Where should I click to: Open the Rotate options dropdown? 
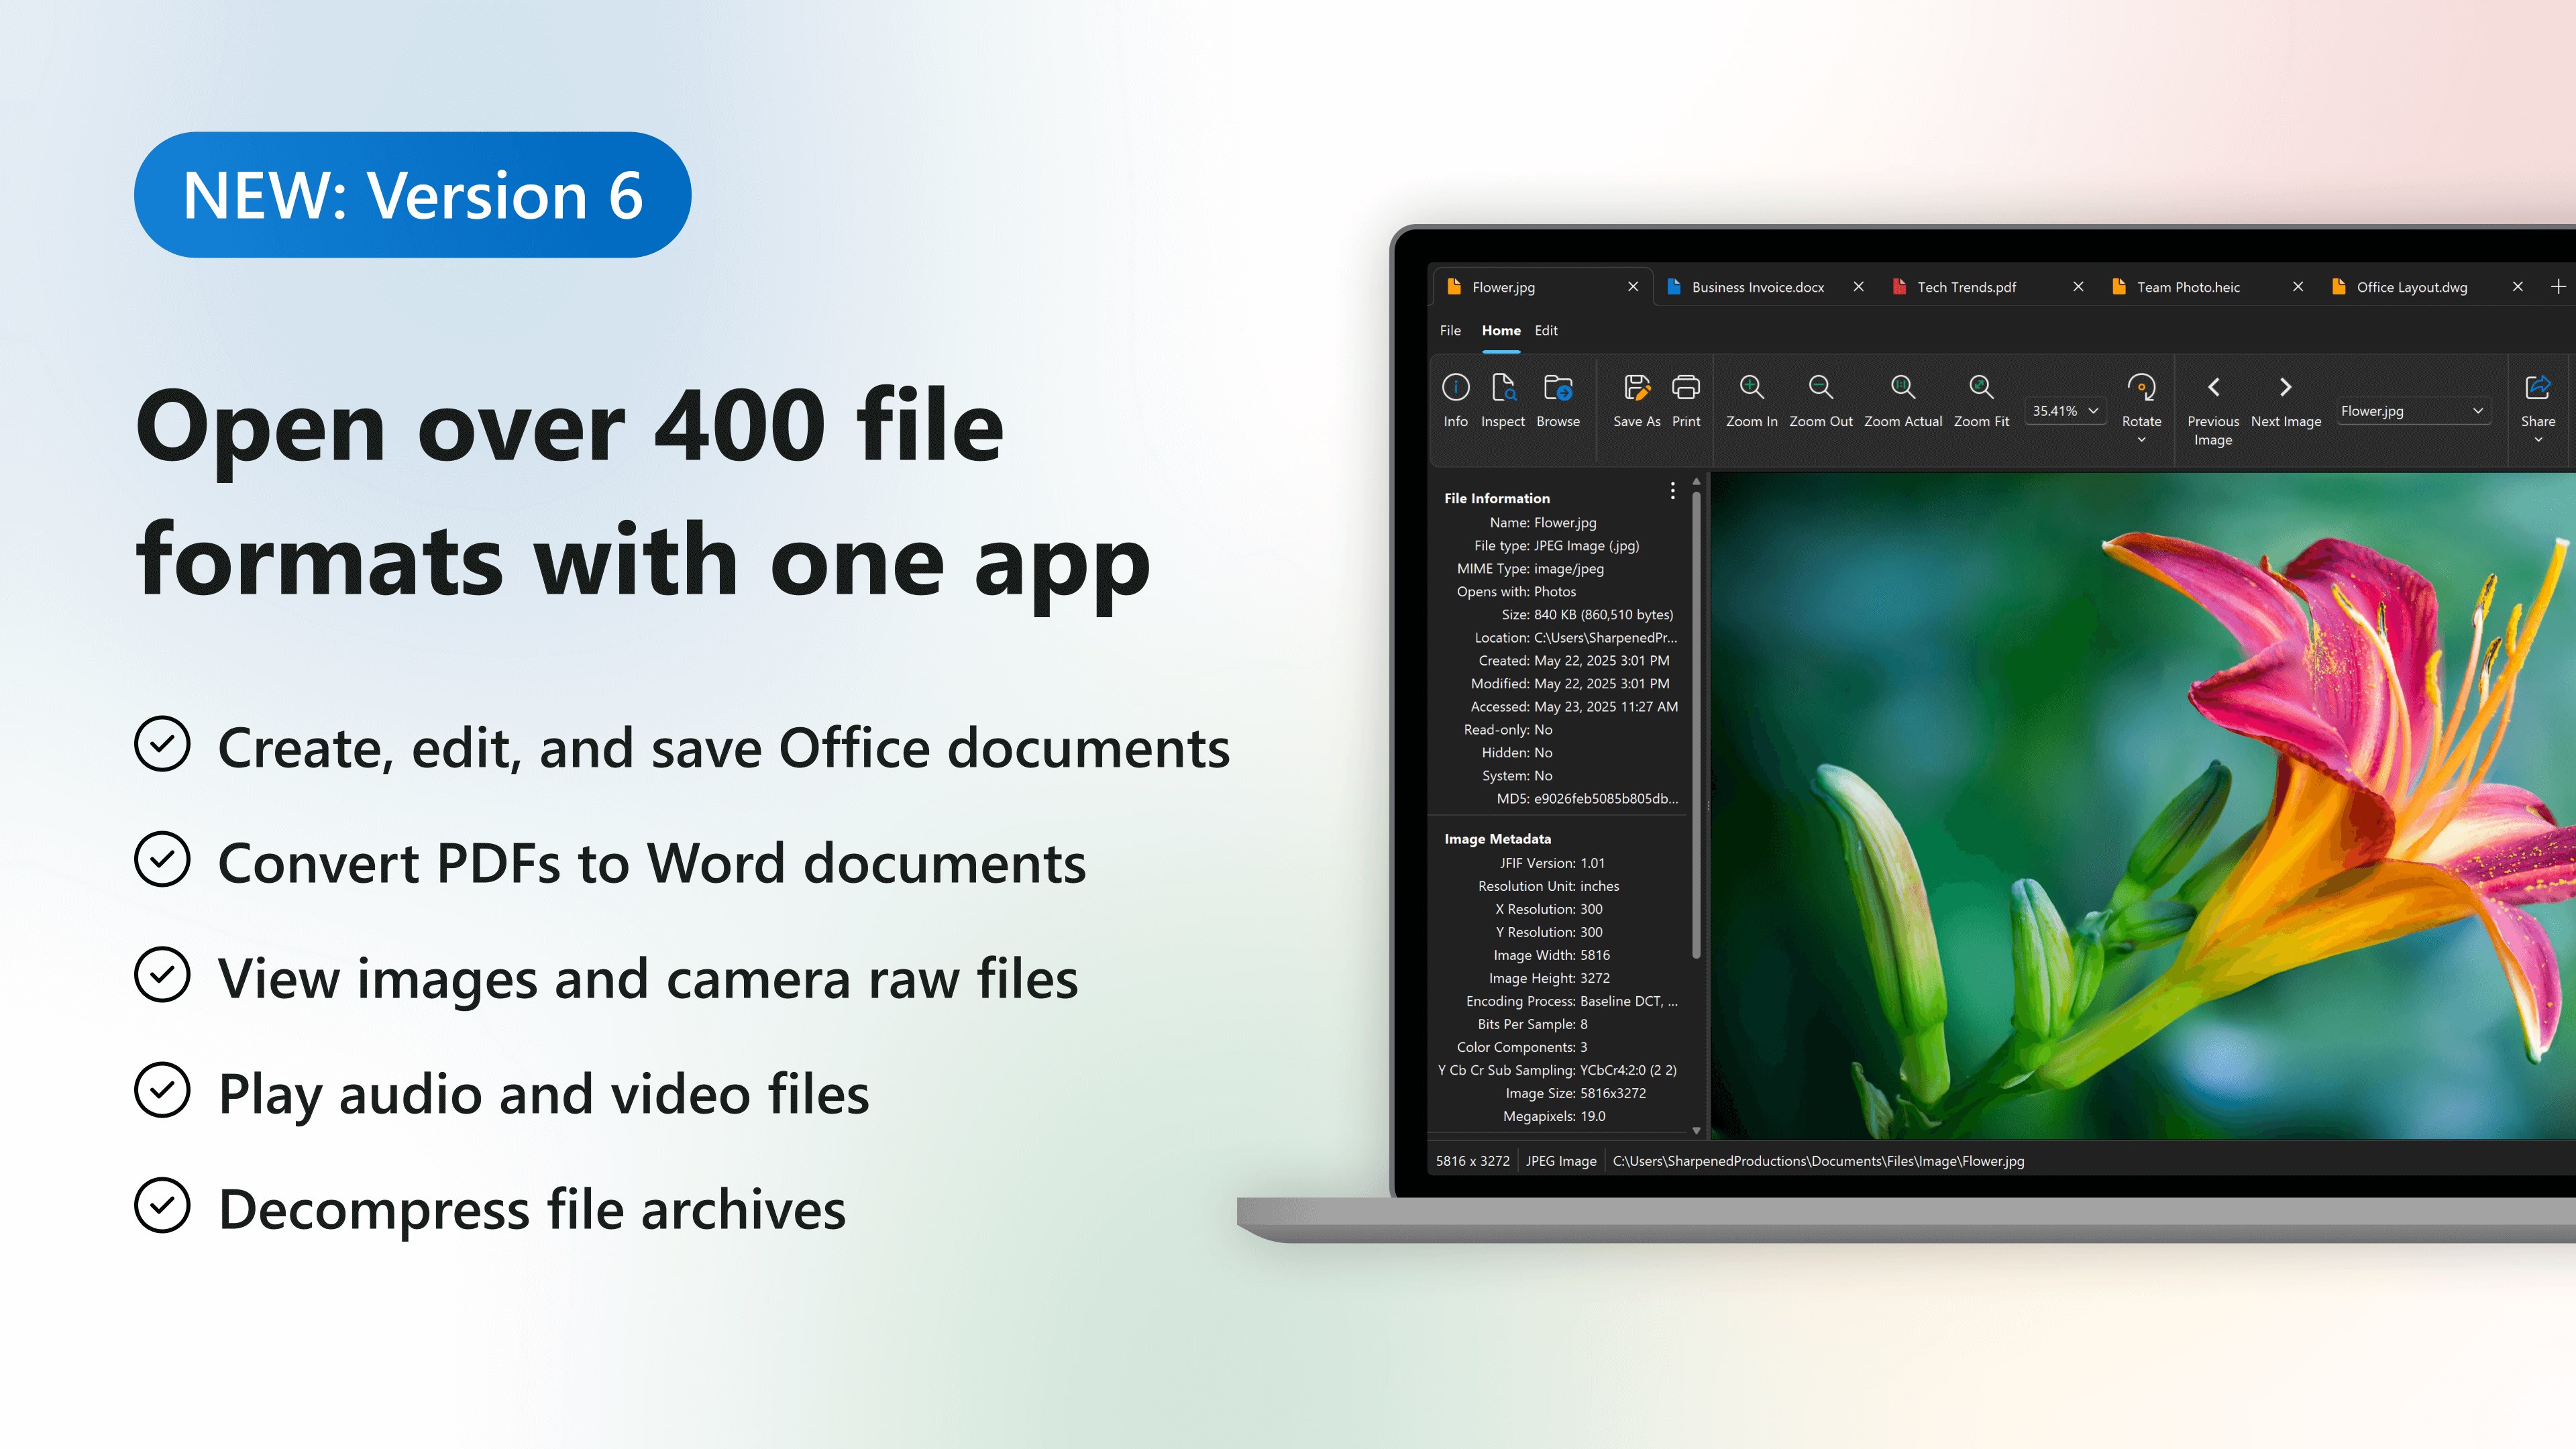[2141, 439]
